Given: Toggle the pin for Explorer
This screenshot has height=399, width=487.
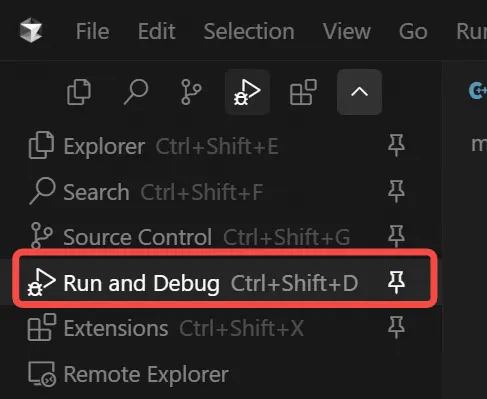Looking at the screenshot, I should coord(396,145).
